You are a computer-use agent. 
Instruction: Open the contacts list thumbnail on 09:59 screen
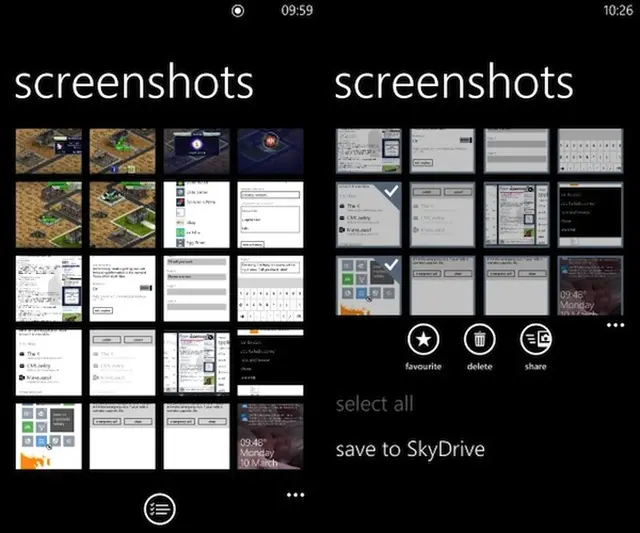[x=49, y=362]
